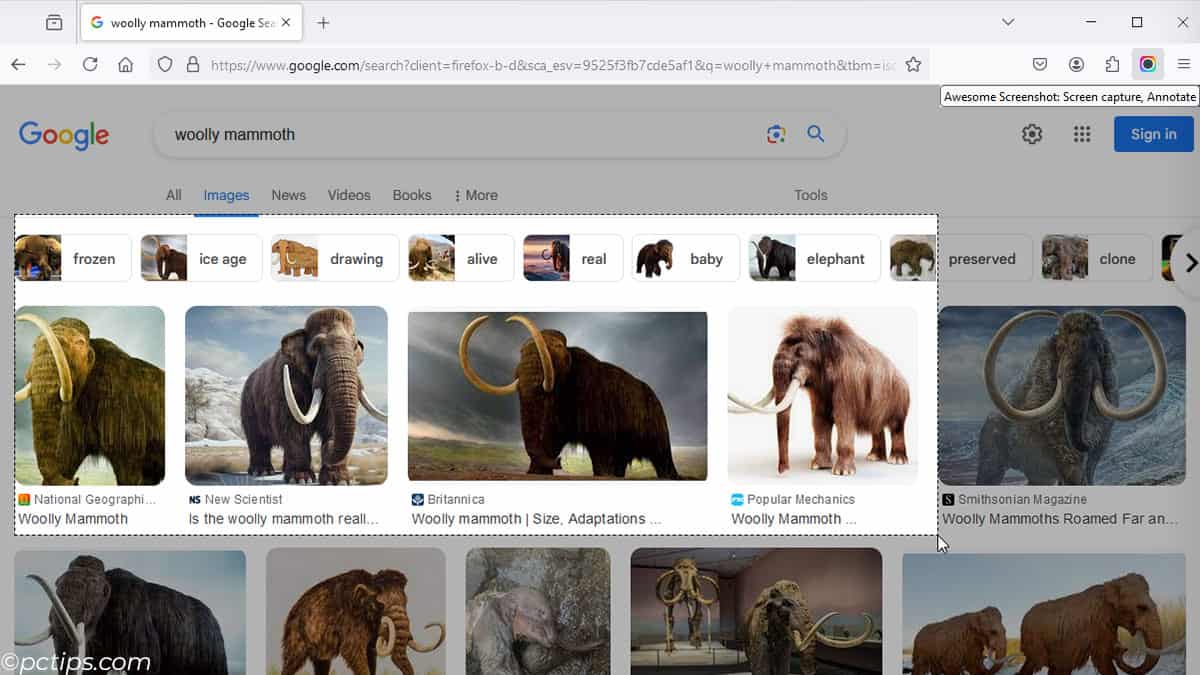The height and width of the screenshot is (675, 1200).
Task: Click the Sign in button
Action: pyautogui.click(x=1153, y=133)
